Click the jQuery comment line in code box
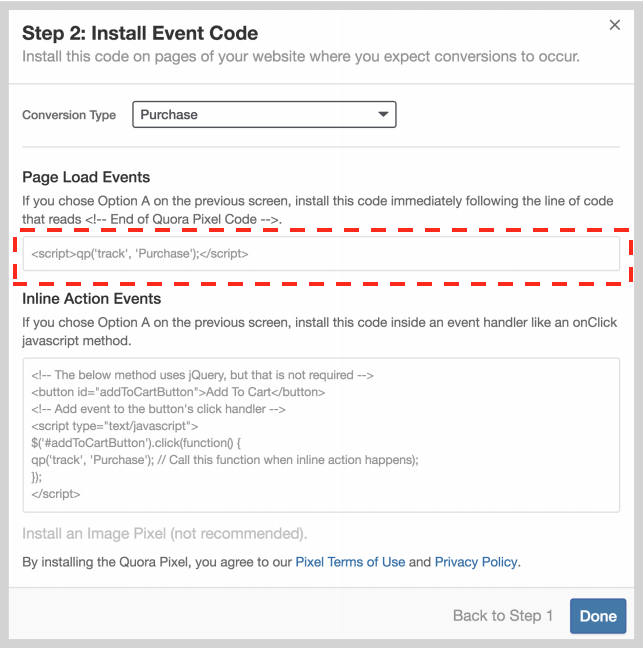This screenshot has height=651, width=643. pyautogui.click(x=202, y=375)
